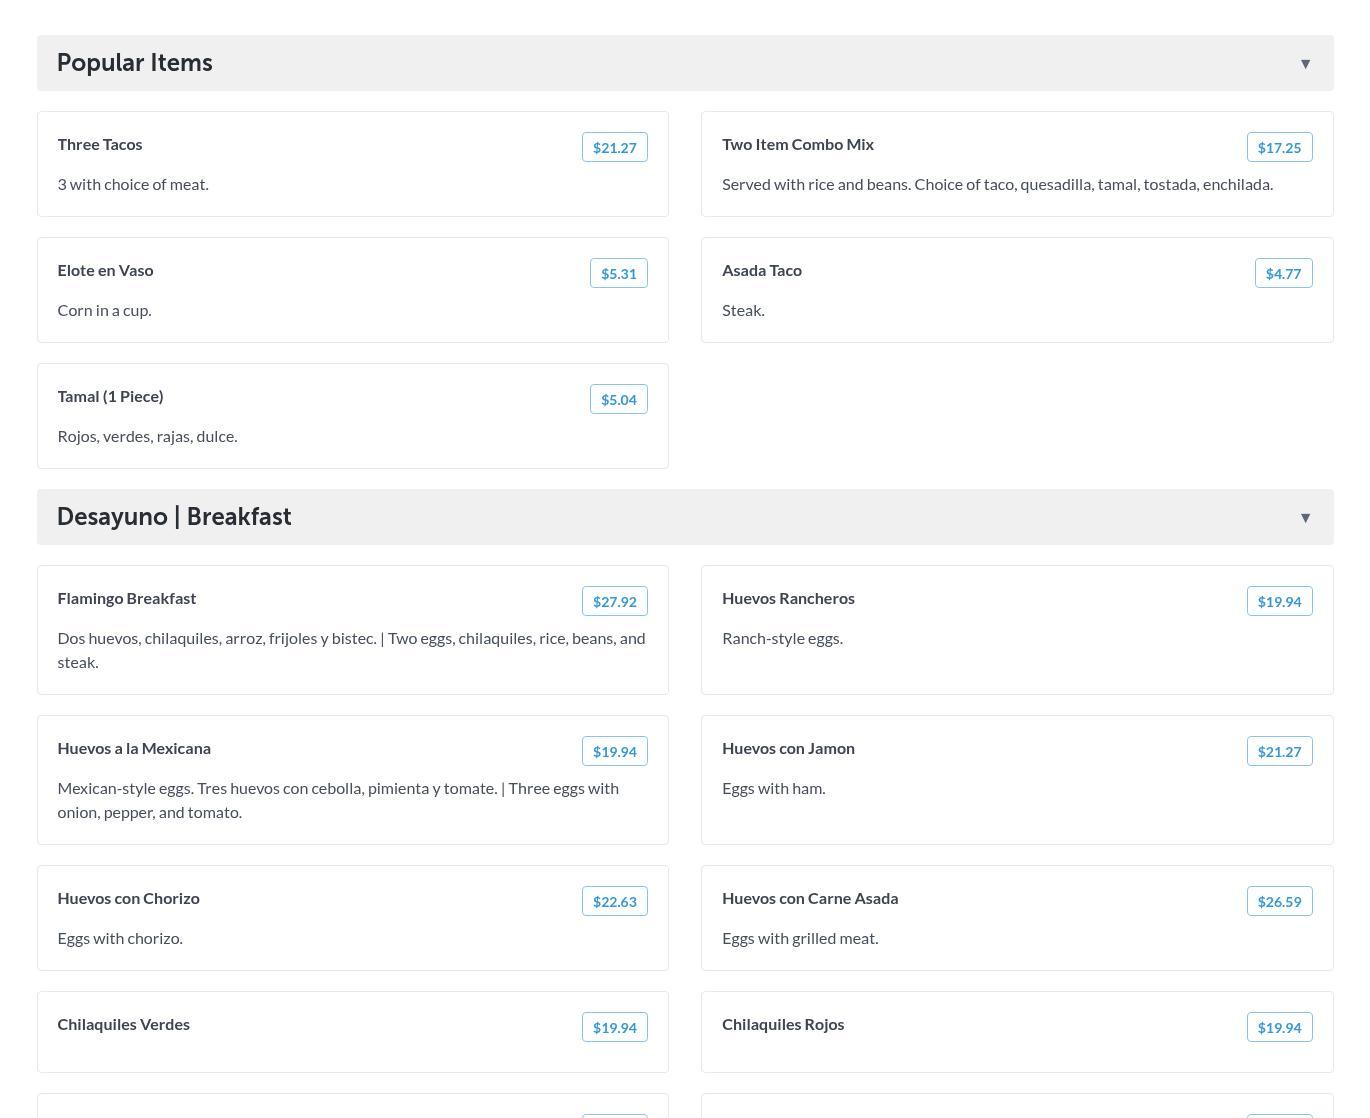This screenshot has width=1370, height=1118.
Task: Choose Huevos con Carne Asada $26.59 price
Action: (x=1279, y=902)
